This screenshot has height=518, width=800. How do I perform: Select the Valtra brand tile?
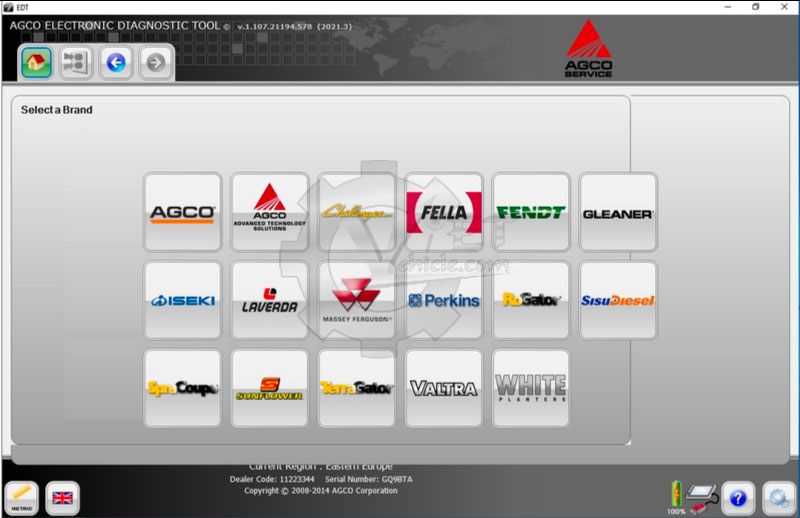[444, 388]
